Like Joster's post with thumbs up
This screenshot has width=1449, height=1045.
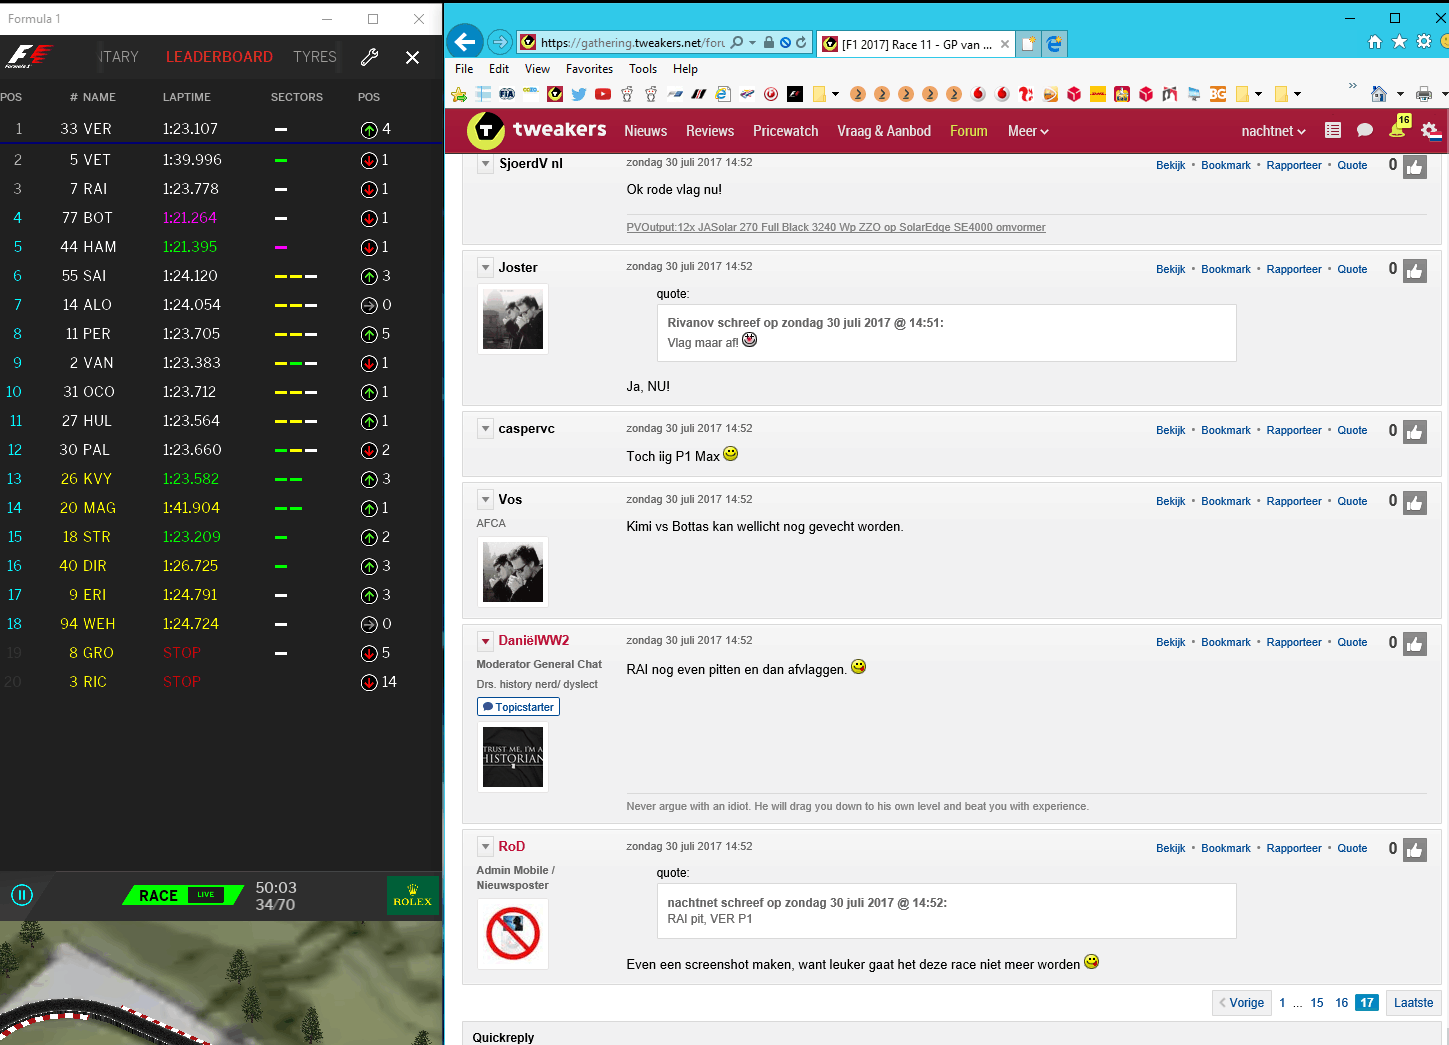1414,271
